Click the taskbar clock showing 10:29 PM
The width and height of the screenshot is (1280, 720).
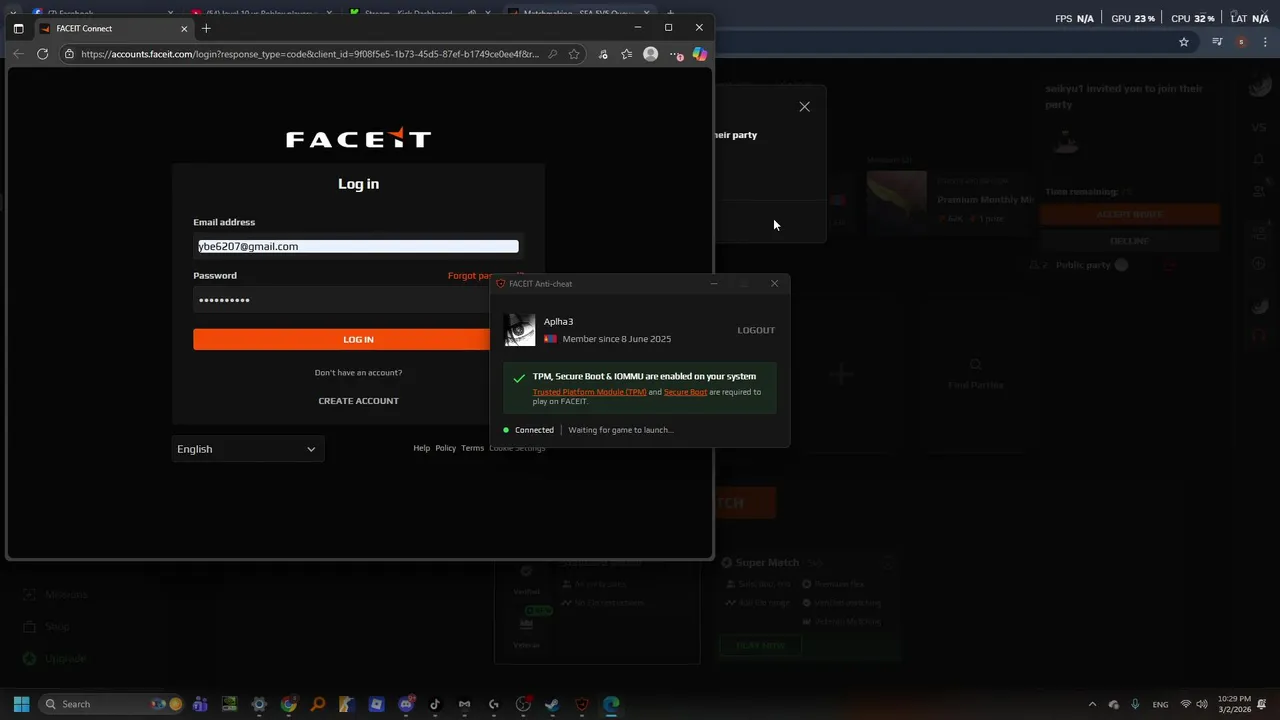[x=1235, y=704]
